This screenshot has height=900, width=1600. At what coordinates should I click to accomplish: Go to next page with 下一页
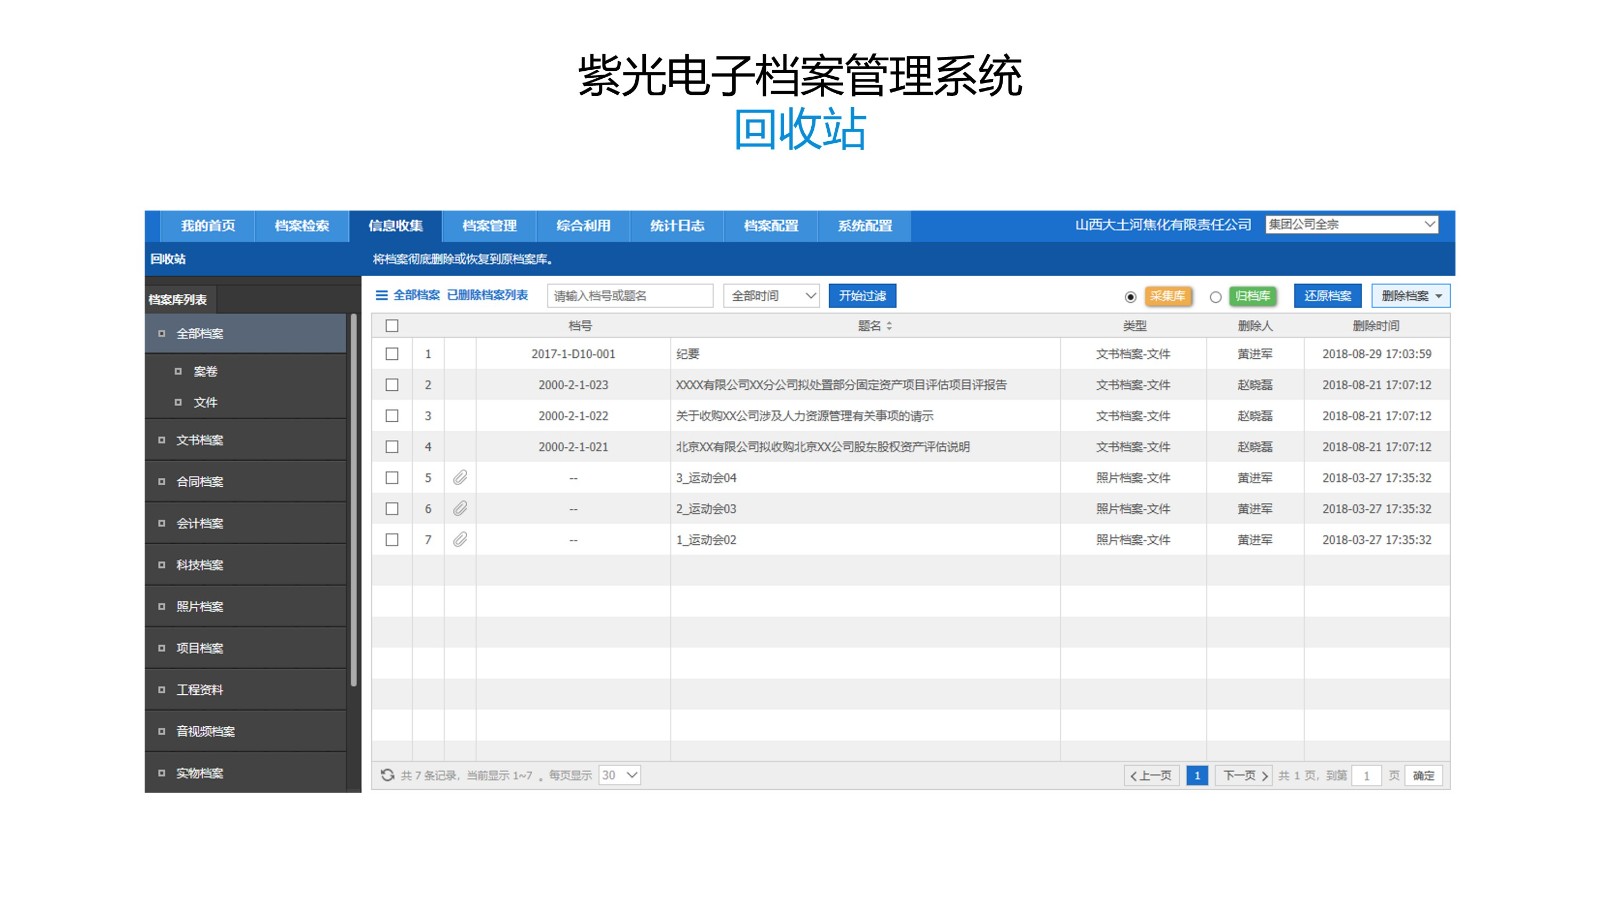(x=1245, y=776)
